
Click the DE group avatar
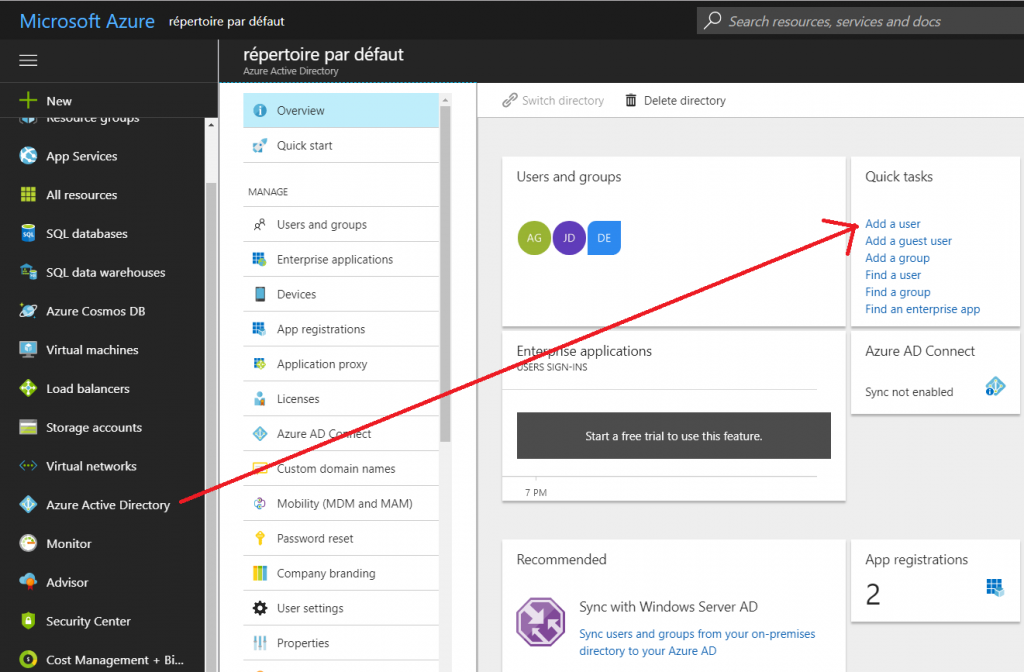pos(604,238)
